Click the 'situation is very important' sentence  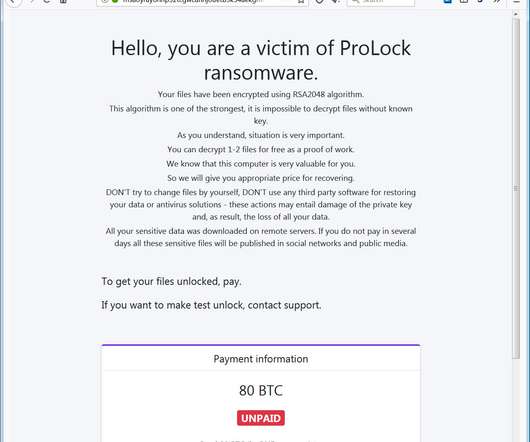(x=261, y=135)
